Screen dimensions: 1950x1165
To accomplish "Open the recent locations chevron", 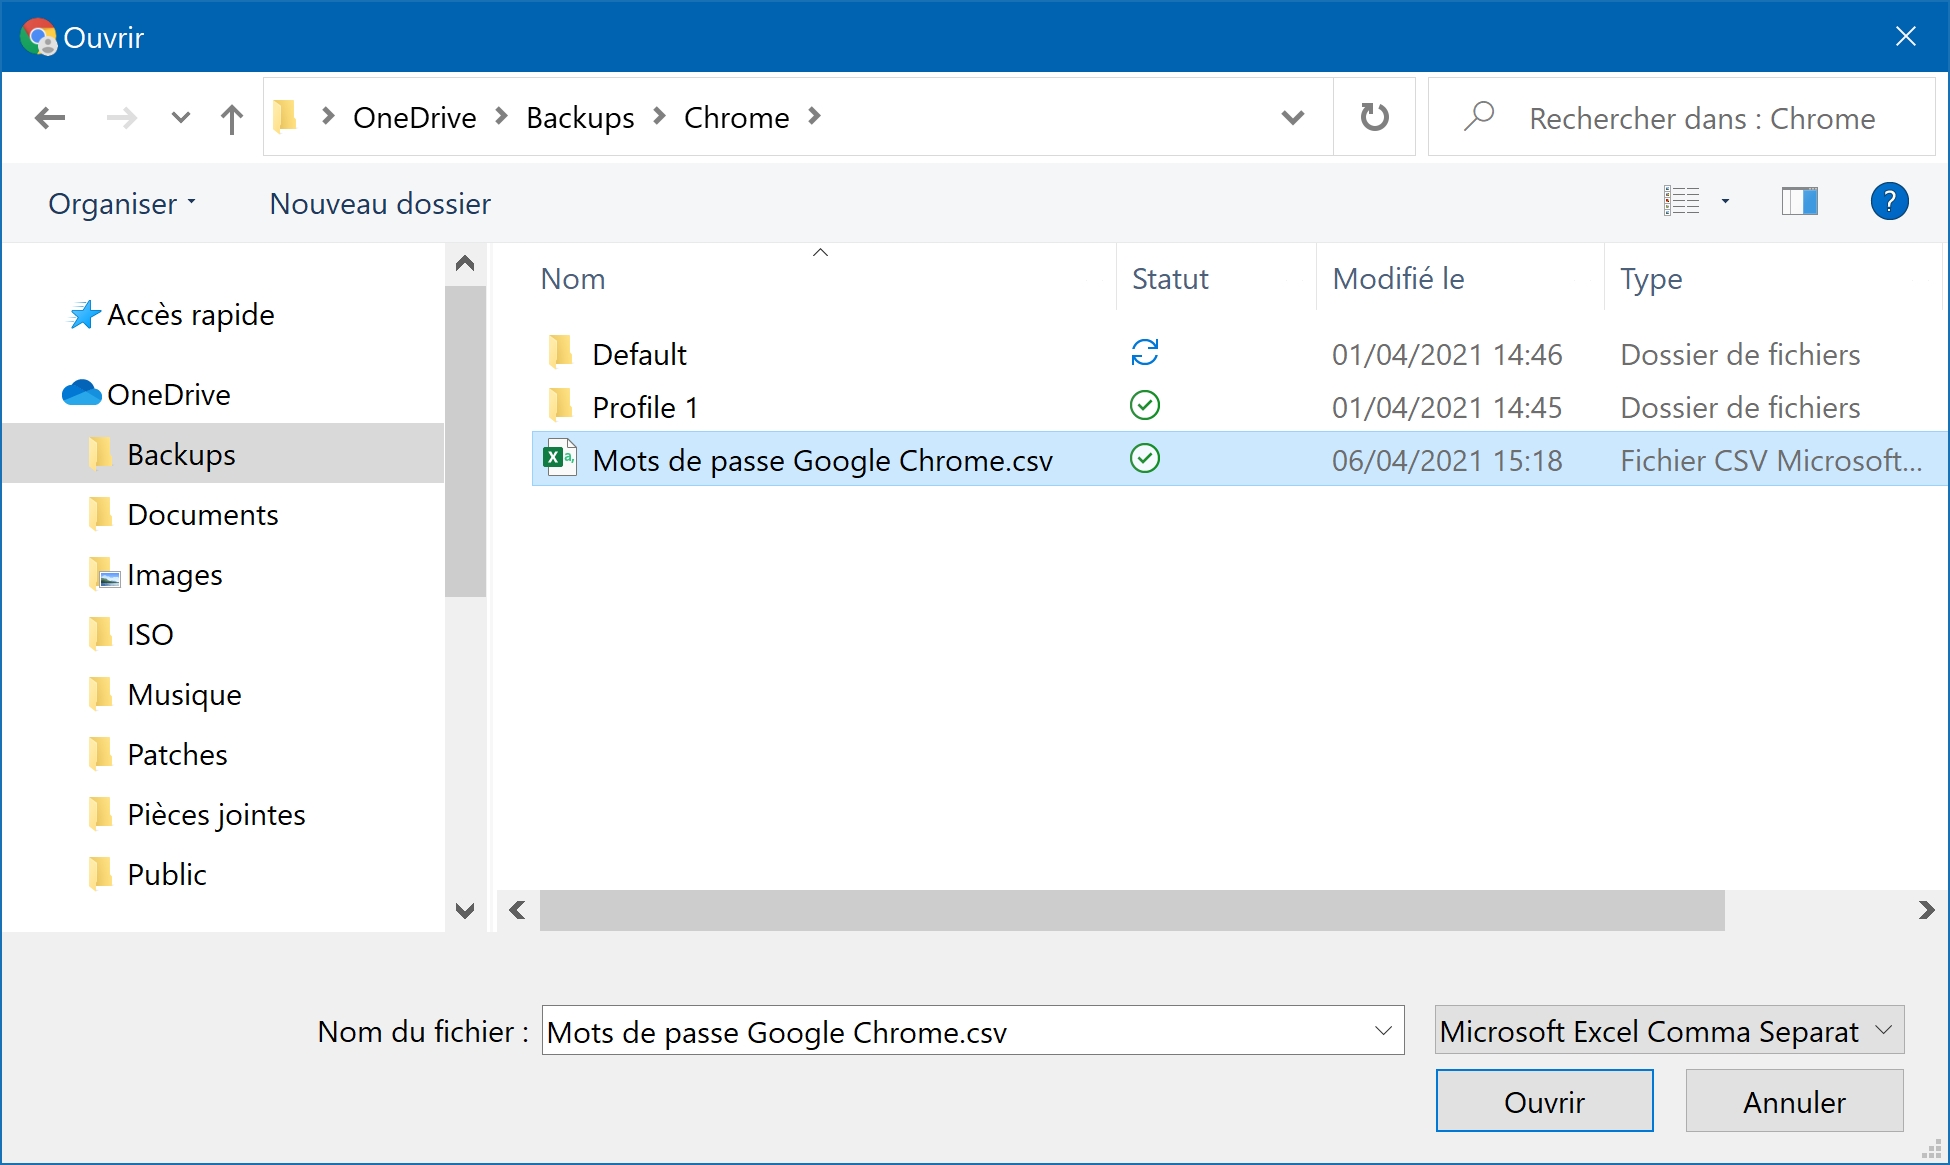I will tap(181, 118).
